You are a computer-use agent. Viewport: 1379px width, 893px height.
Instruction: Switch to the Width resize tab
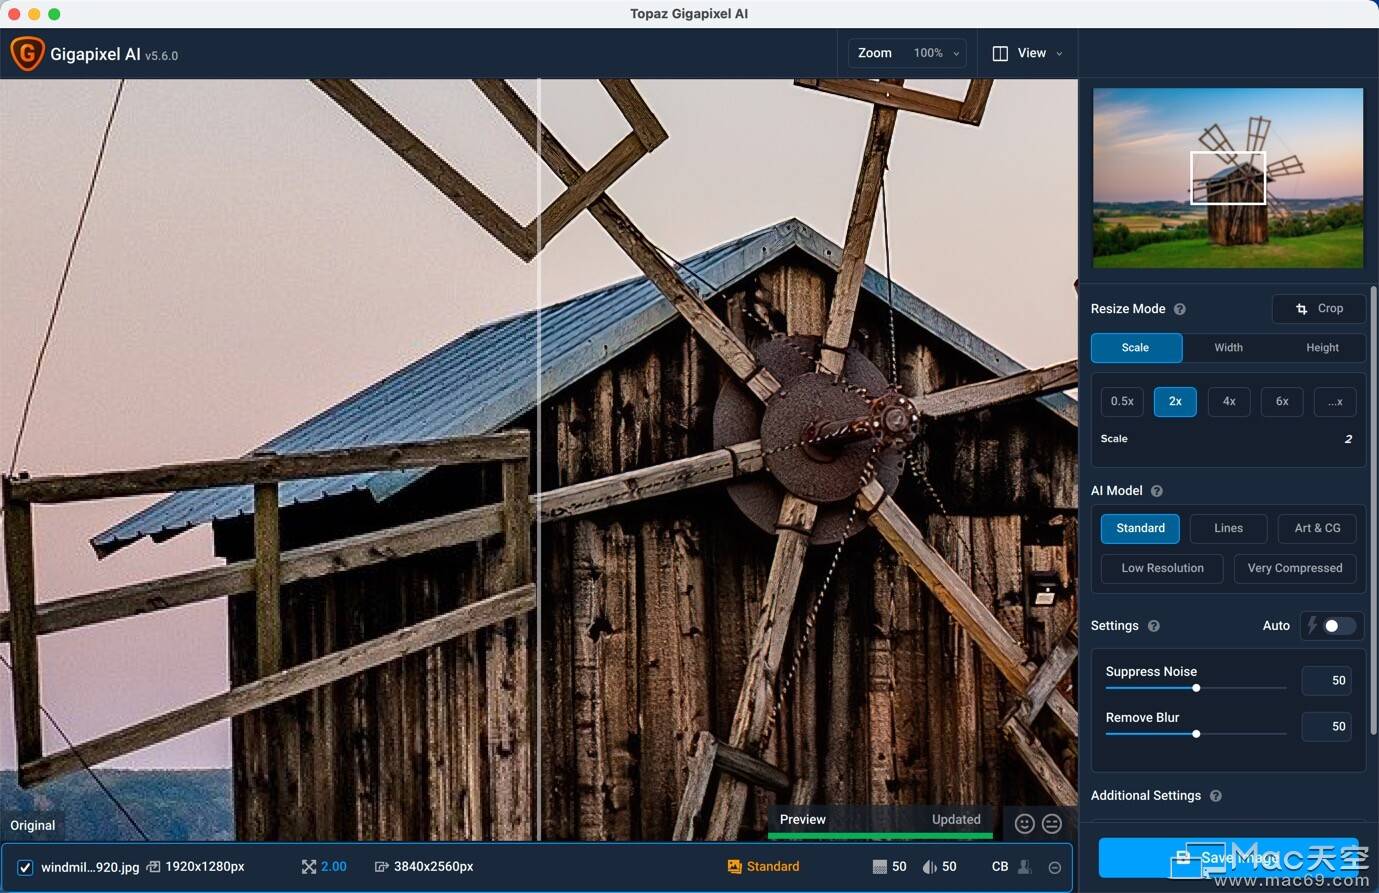click(1228, 348)
